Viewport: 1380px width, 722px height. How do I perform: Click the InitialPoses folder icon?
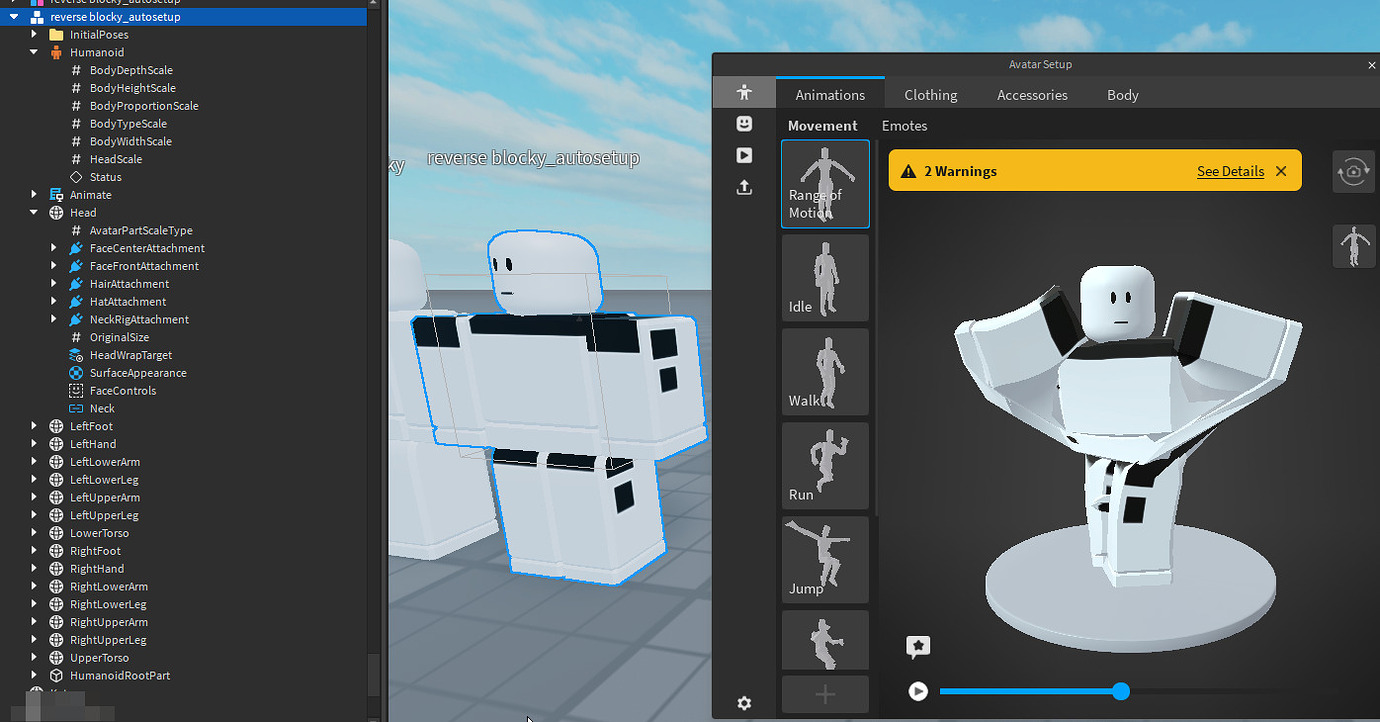[56, 35]
